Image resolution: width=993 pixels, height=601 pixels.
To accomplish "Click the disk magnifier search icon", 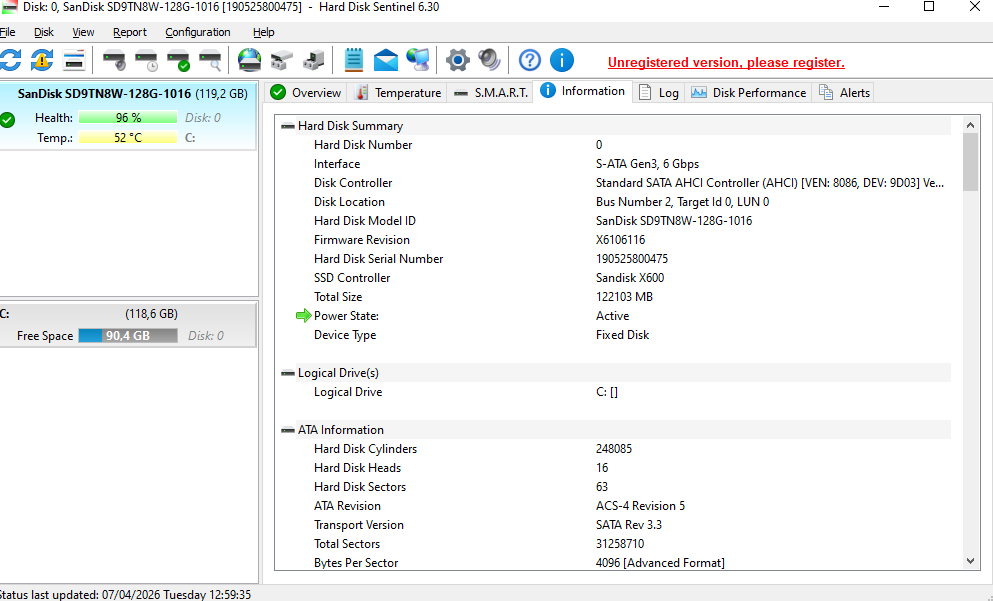I will pyautogui.click(x=210, y=60).
